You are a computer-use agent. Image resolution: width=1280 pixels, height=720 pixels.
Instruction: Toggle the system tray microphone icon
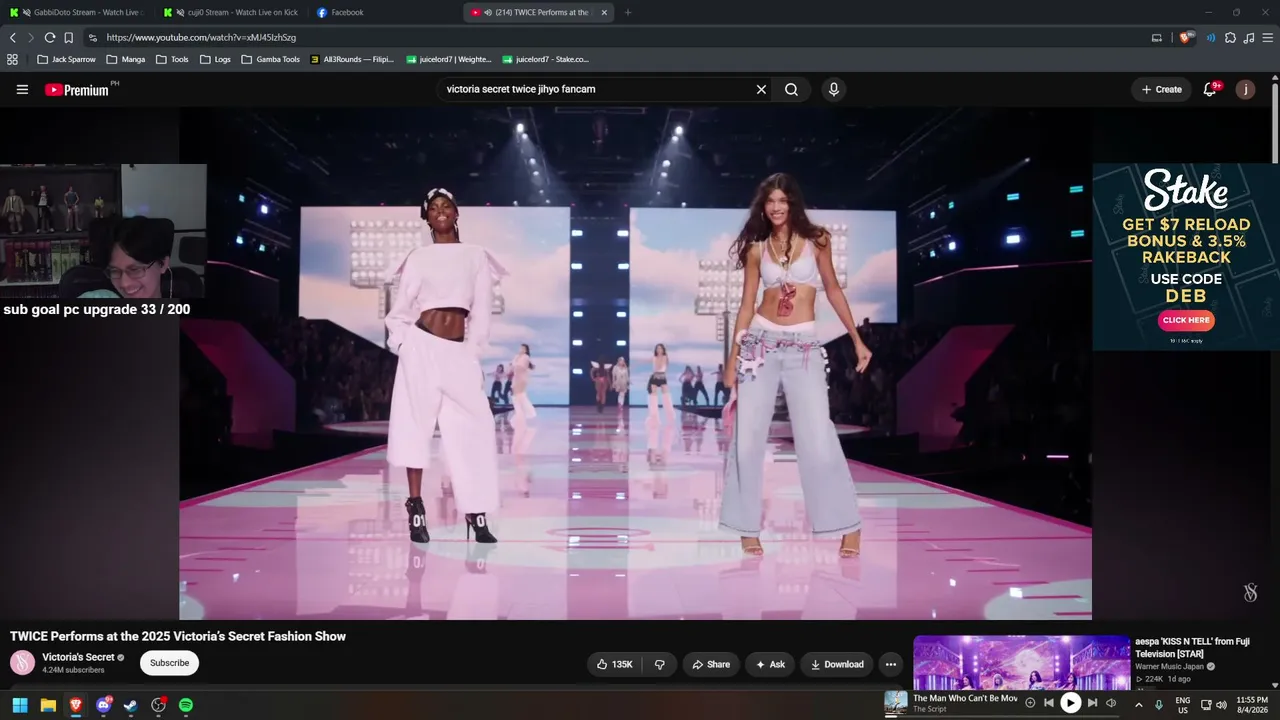point(1159,705)
